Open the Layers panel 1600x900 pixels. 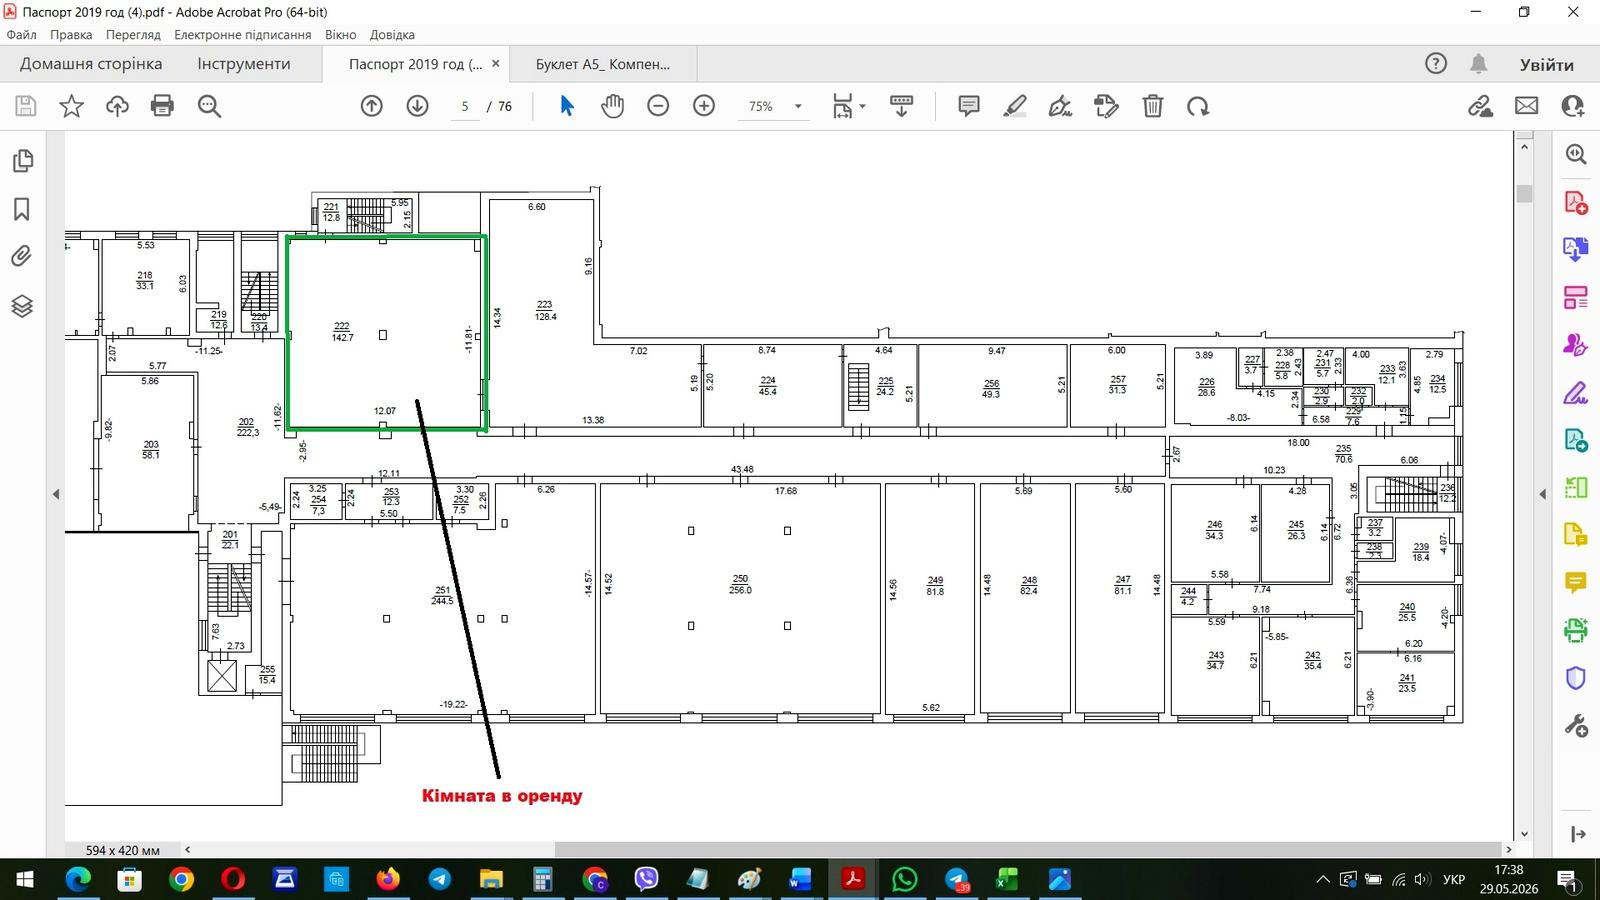22,306
